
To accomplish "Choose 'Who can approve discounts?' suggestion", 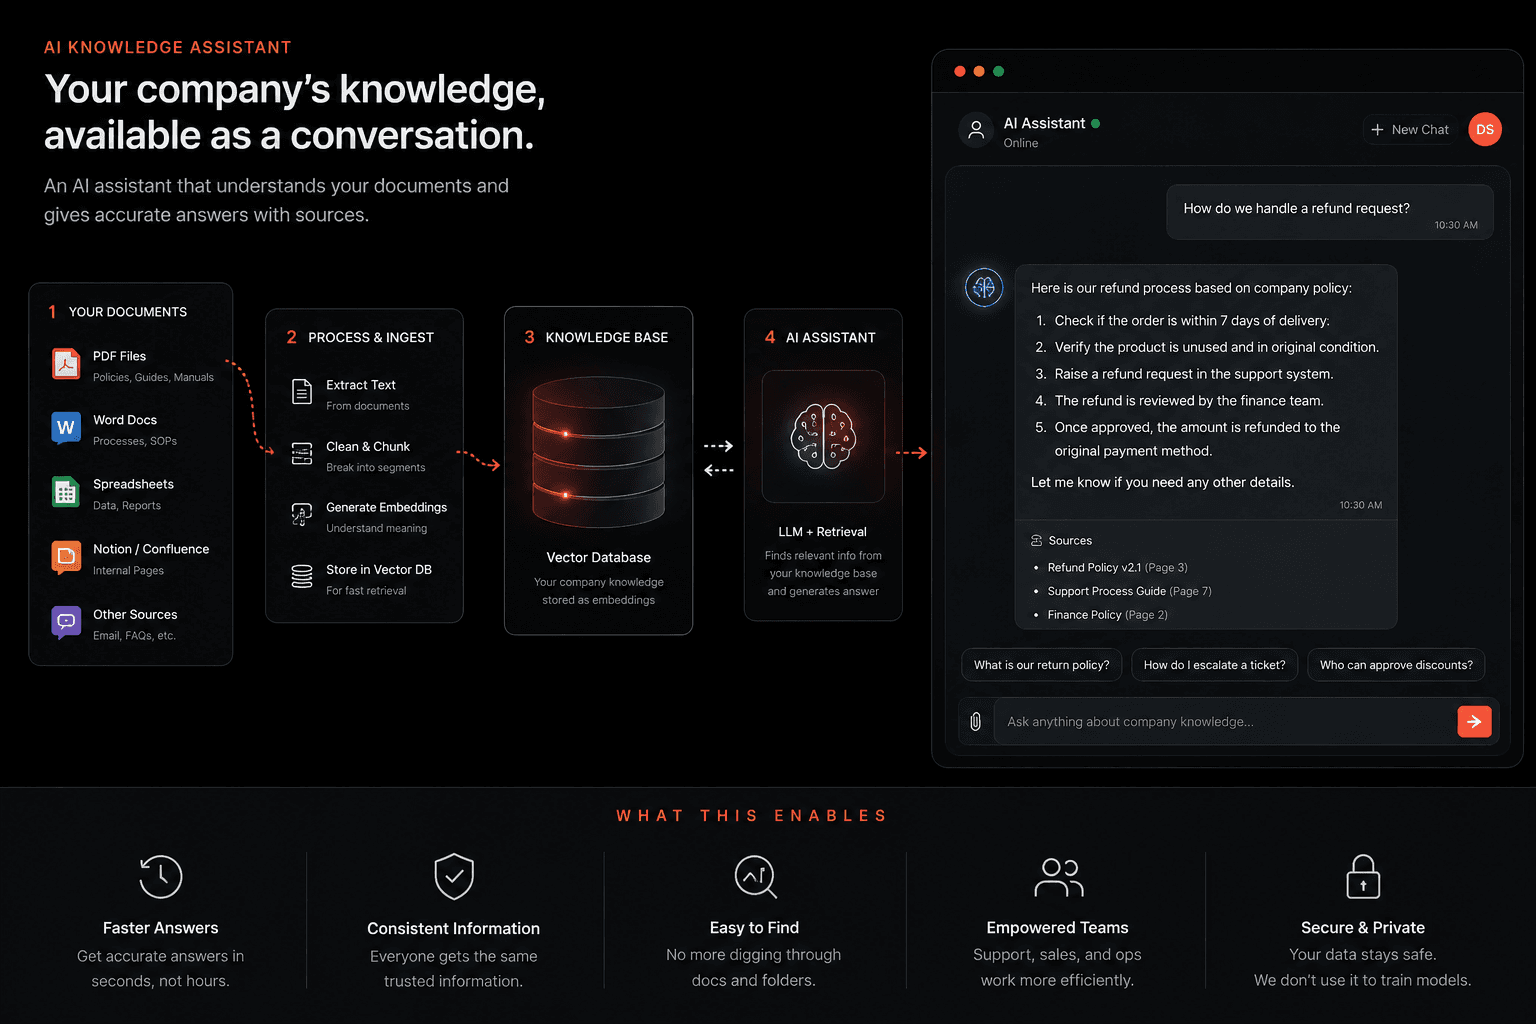I will (x=1396, y=665).
